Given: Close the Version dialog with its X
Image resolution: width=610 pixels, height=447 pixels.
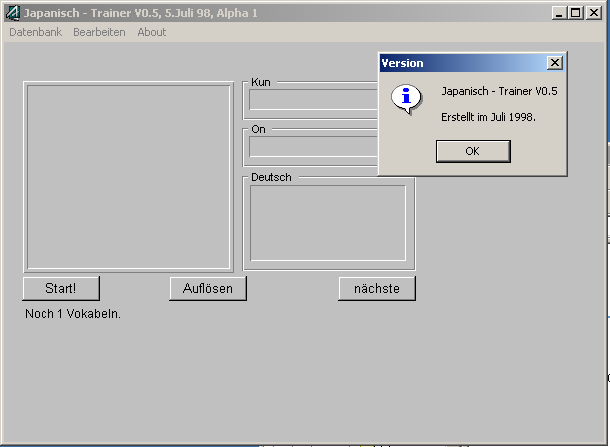Looking at the screenshot, I should pyautogui.click(x=555, y=63).
